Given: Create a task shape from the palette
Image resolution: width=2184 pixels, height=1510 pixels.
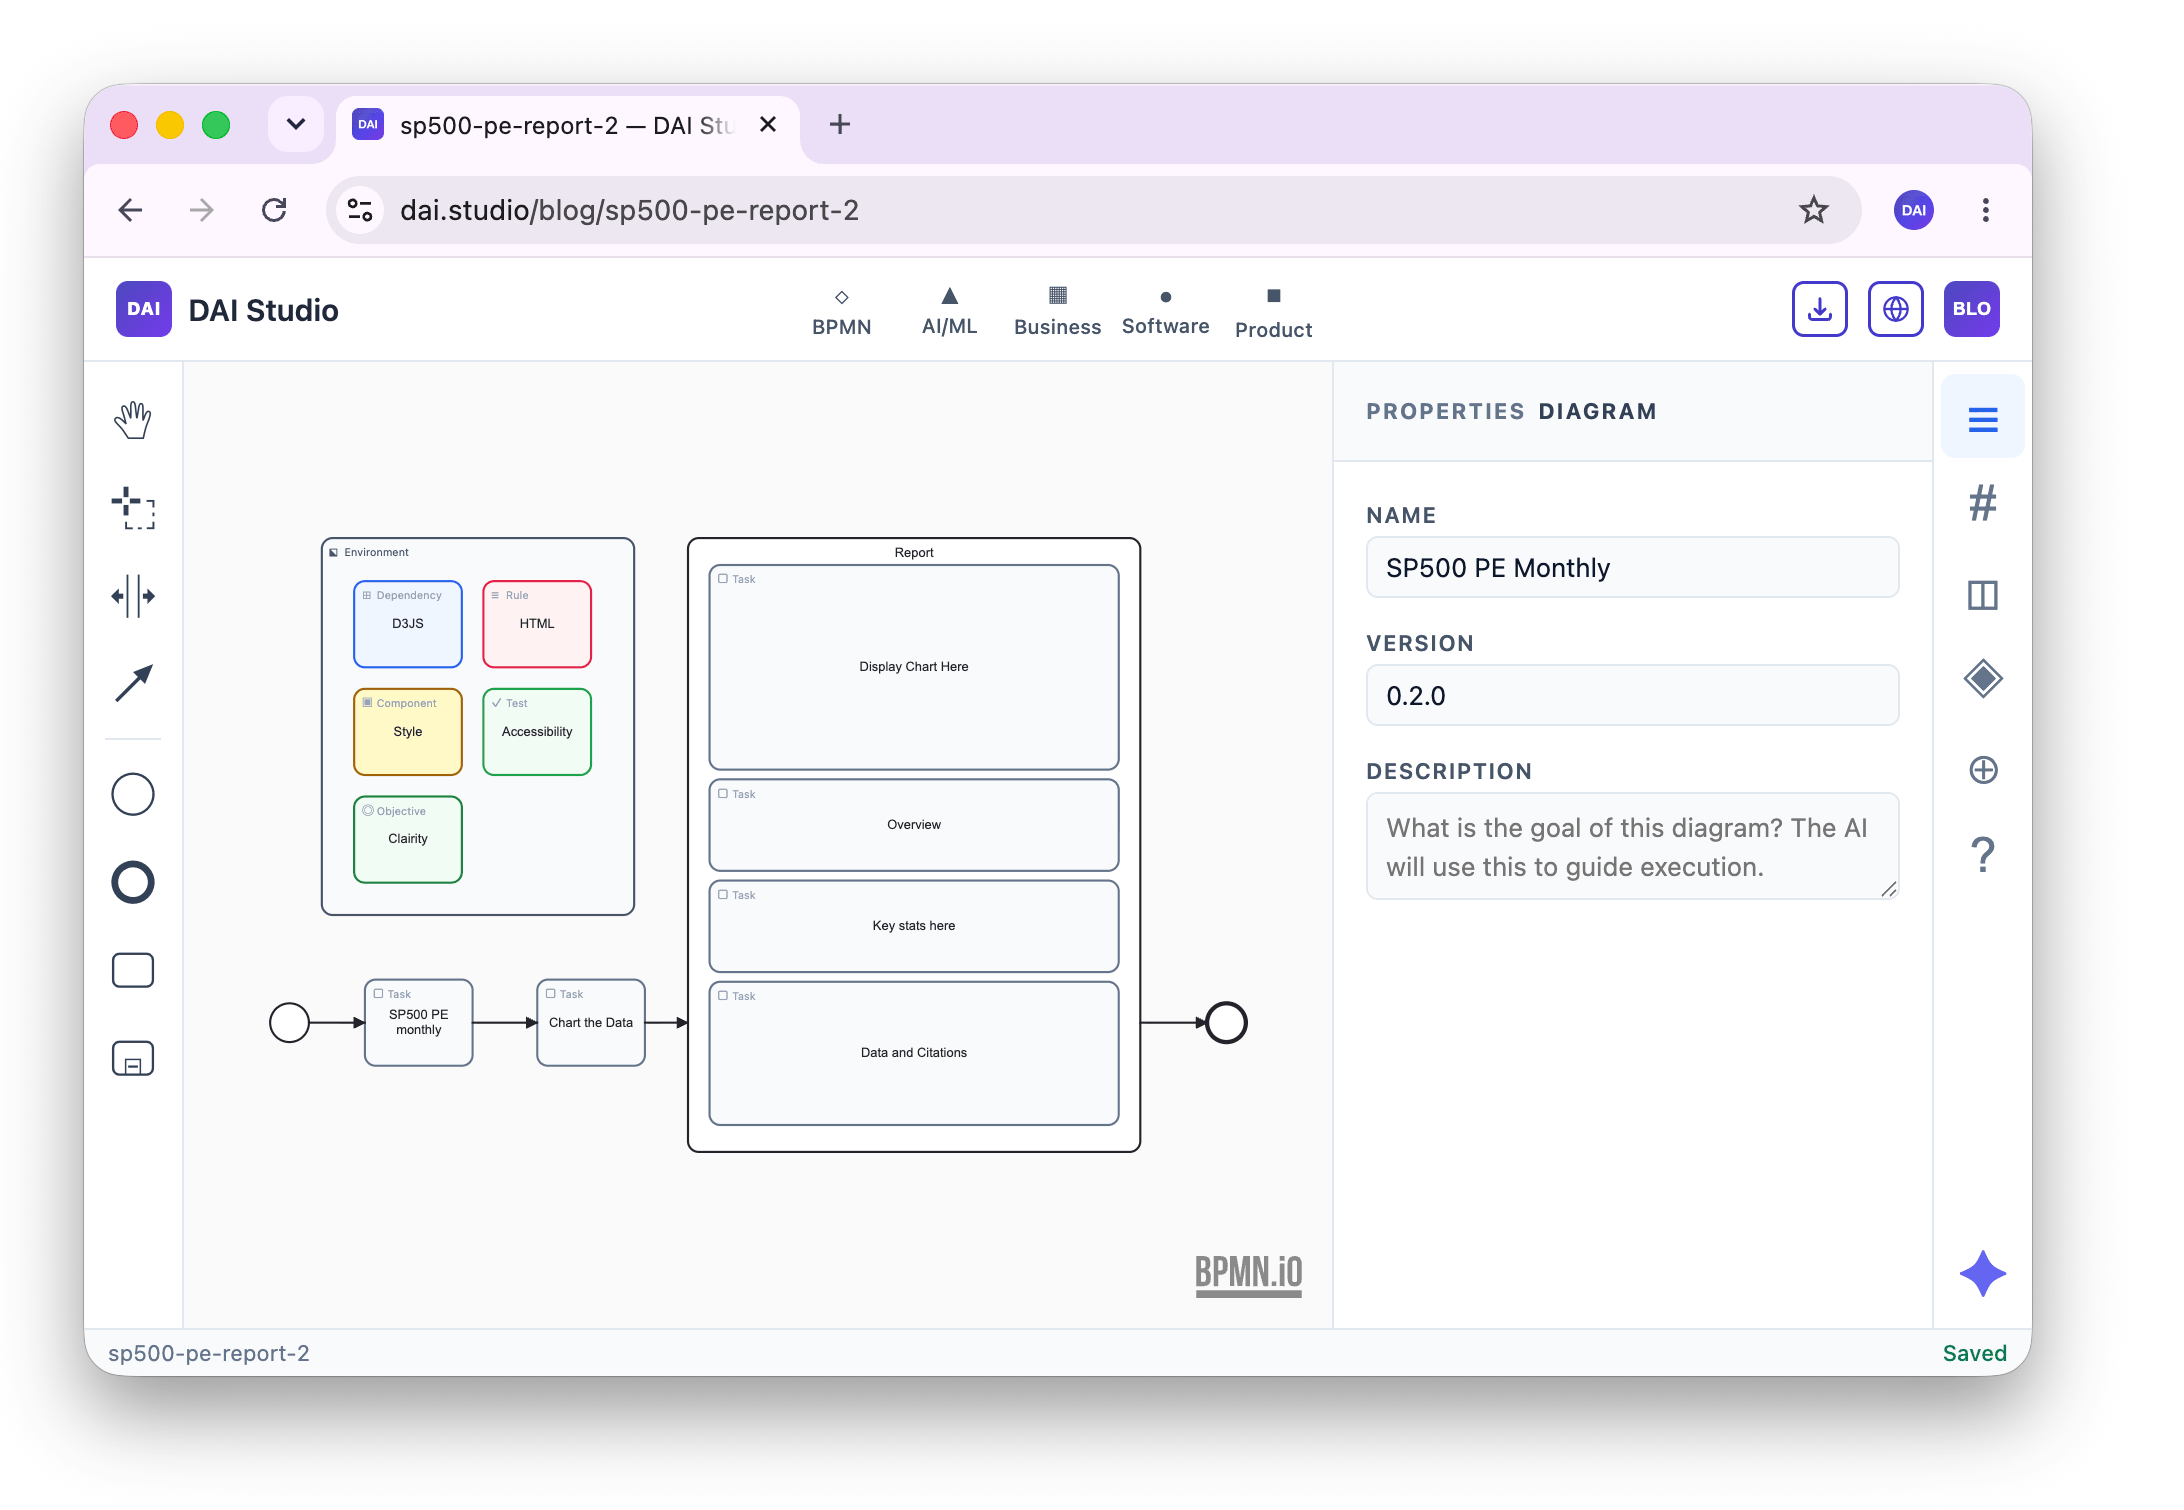Looking at the screenshot, I should click(133, 970).
